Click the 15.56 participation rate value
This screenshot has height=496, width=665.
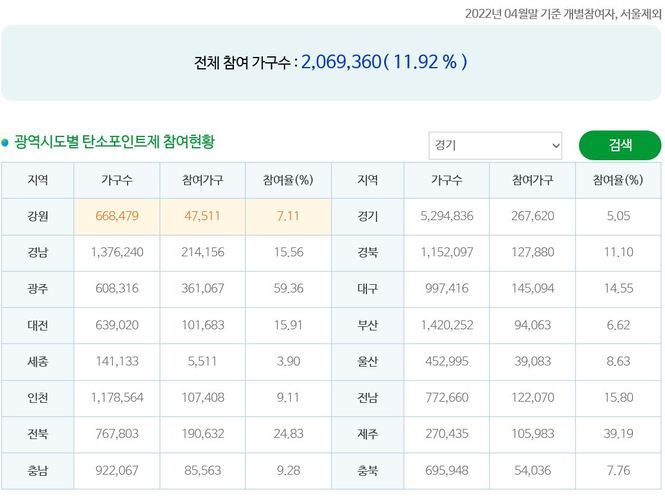[x=288, y=252]
